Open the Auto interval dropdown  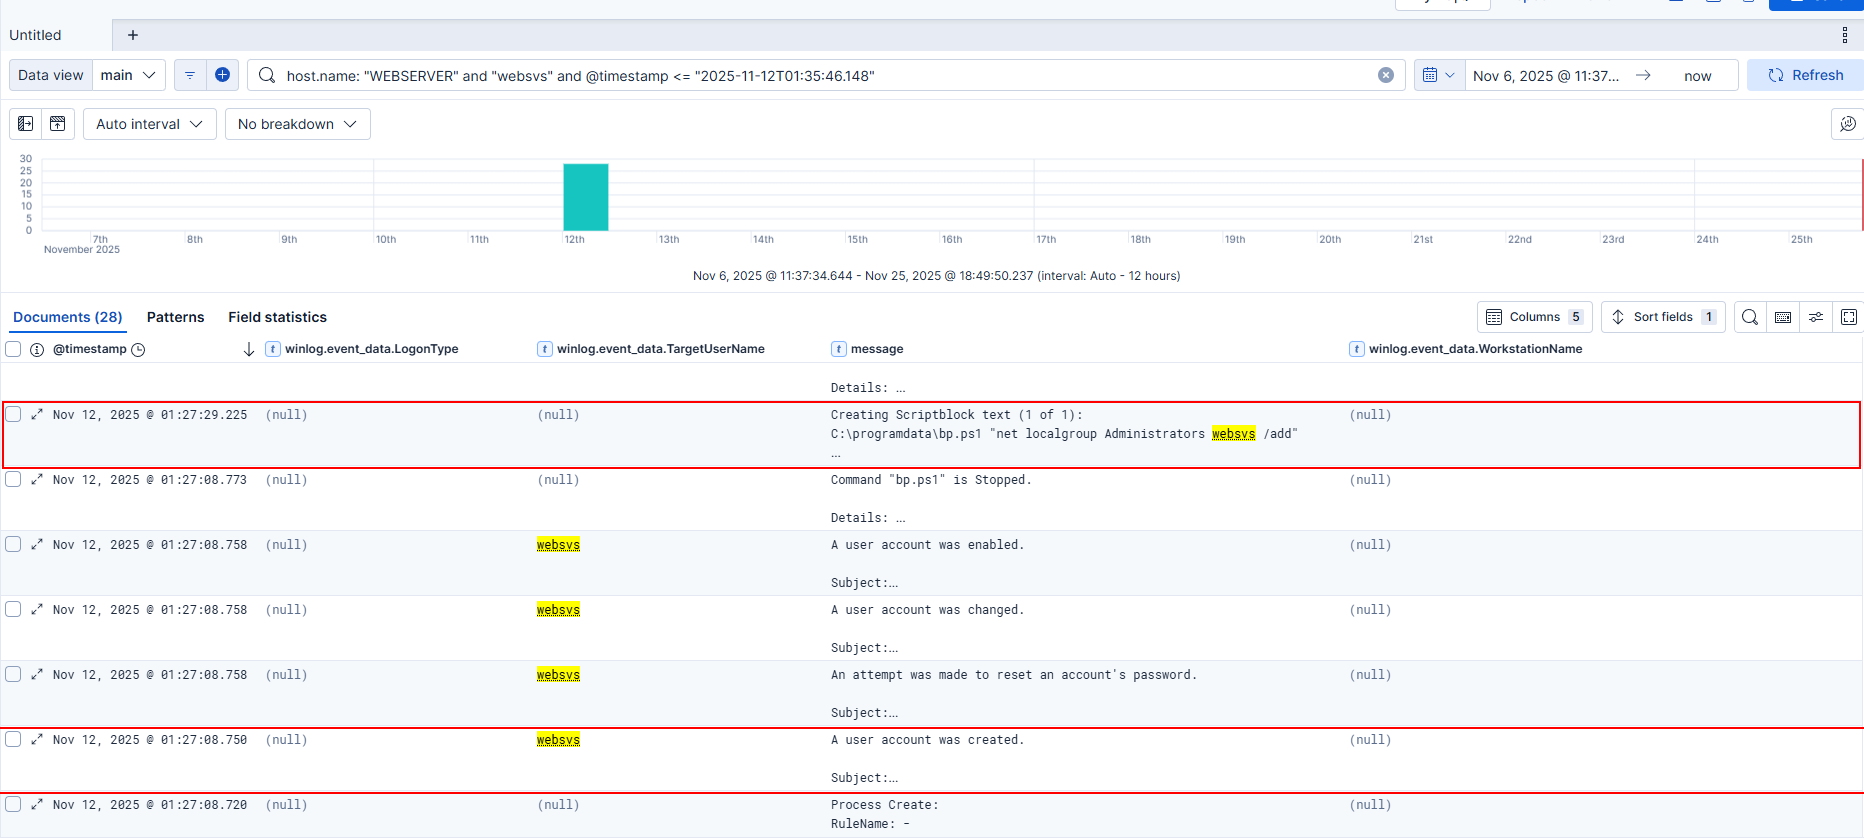(149, 124)
